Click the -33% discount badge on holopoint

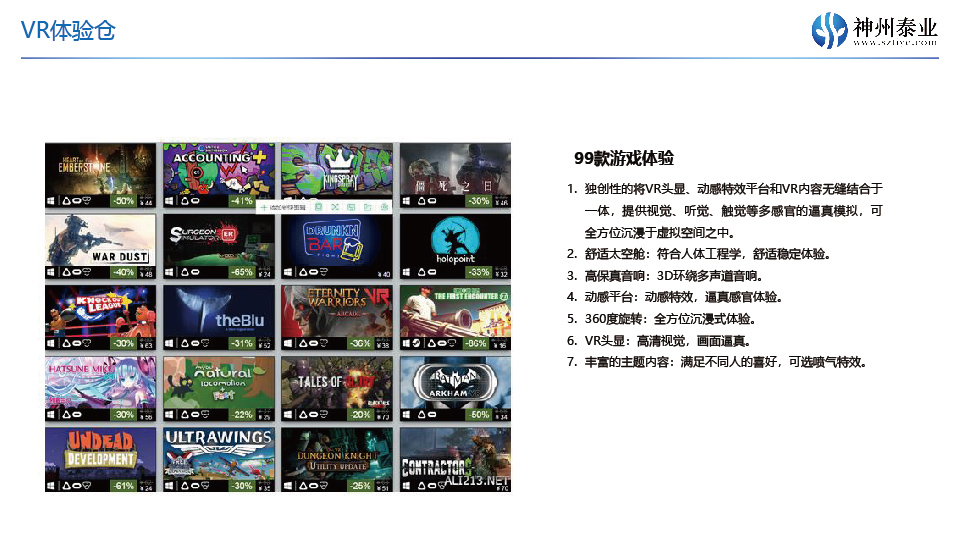pyautogui.click(x=479, y=272)
